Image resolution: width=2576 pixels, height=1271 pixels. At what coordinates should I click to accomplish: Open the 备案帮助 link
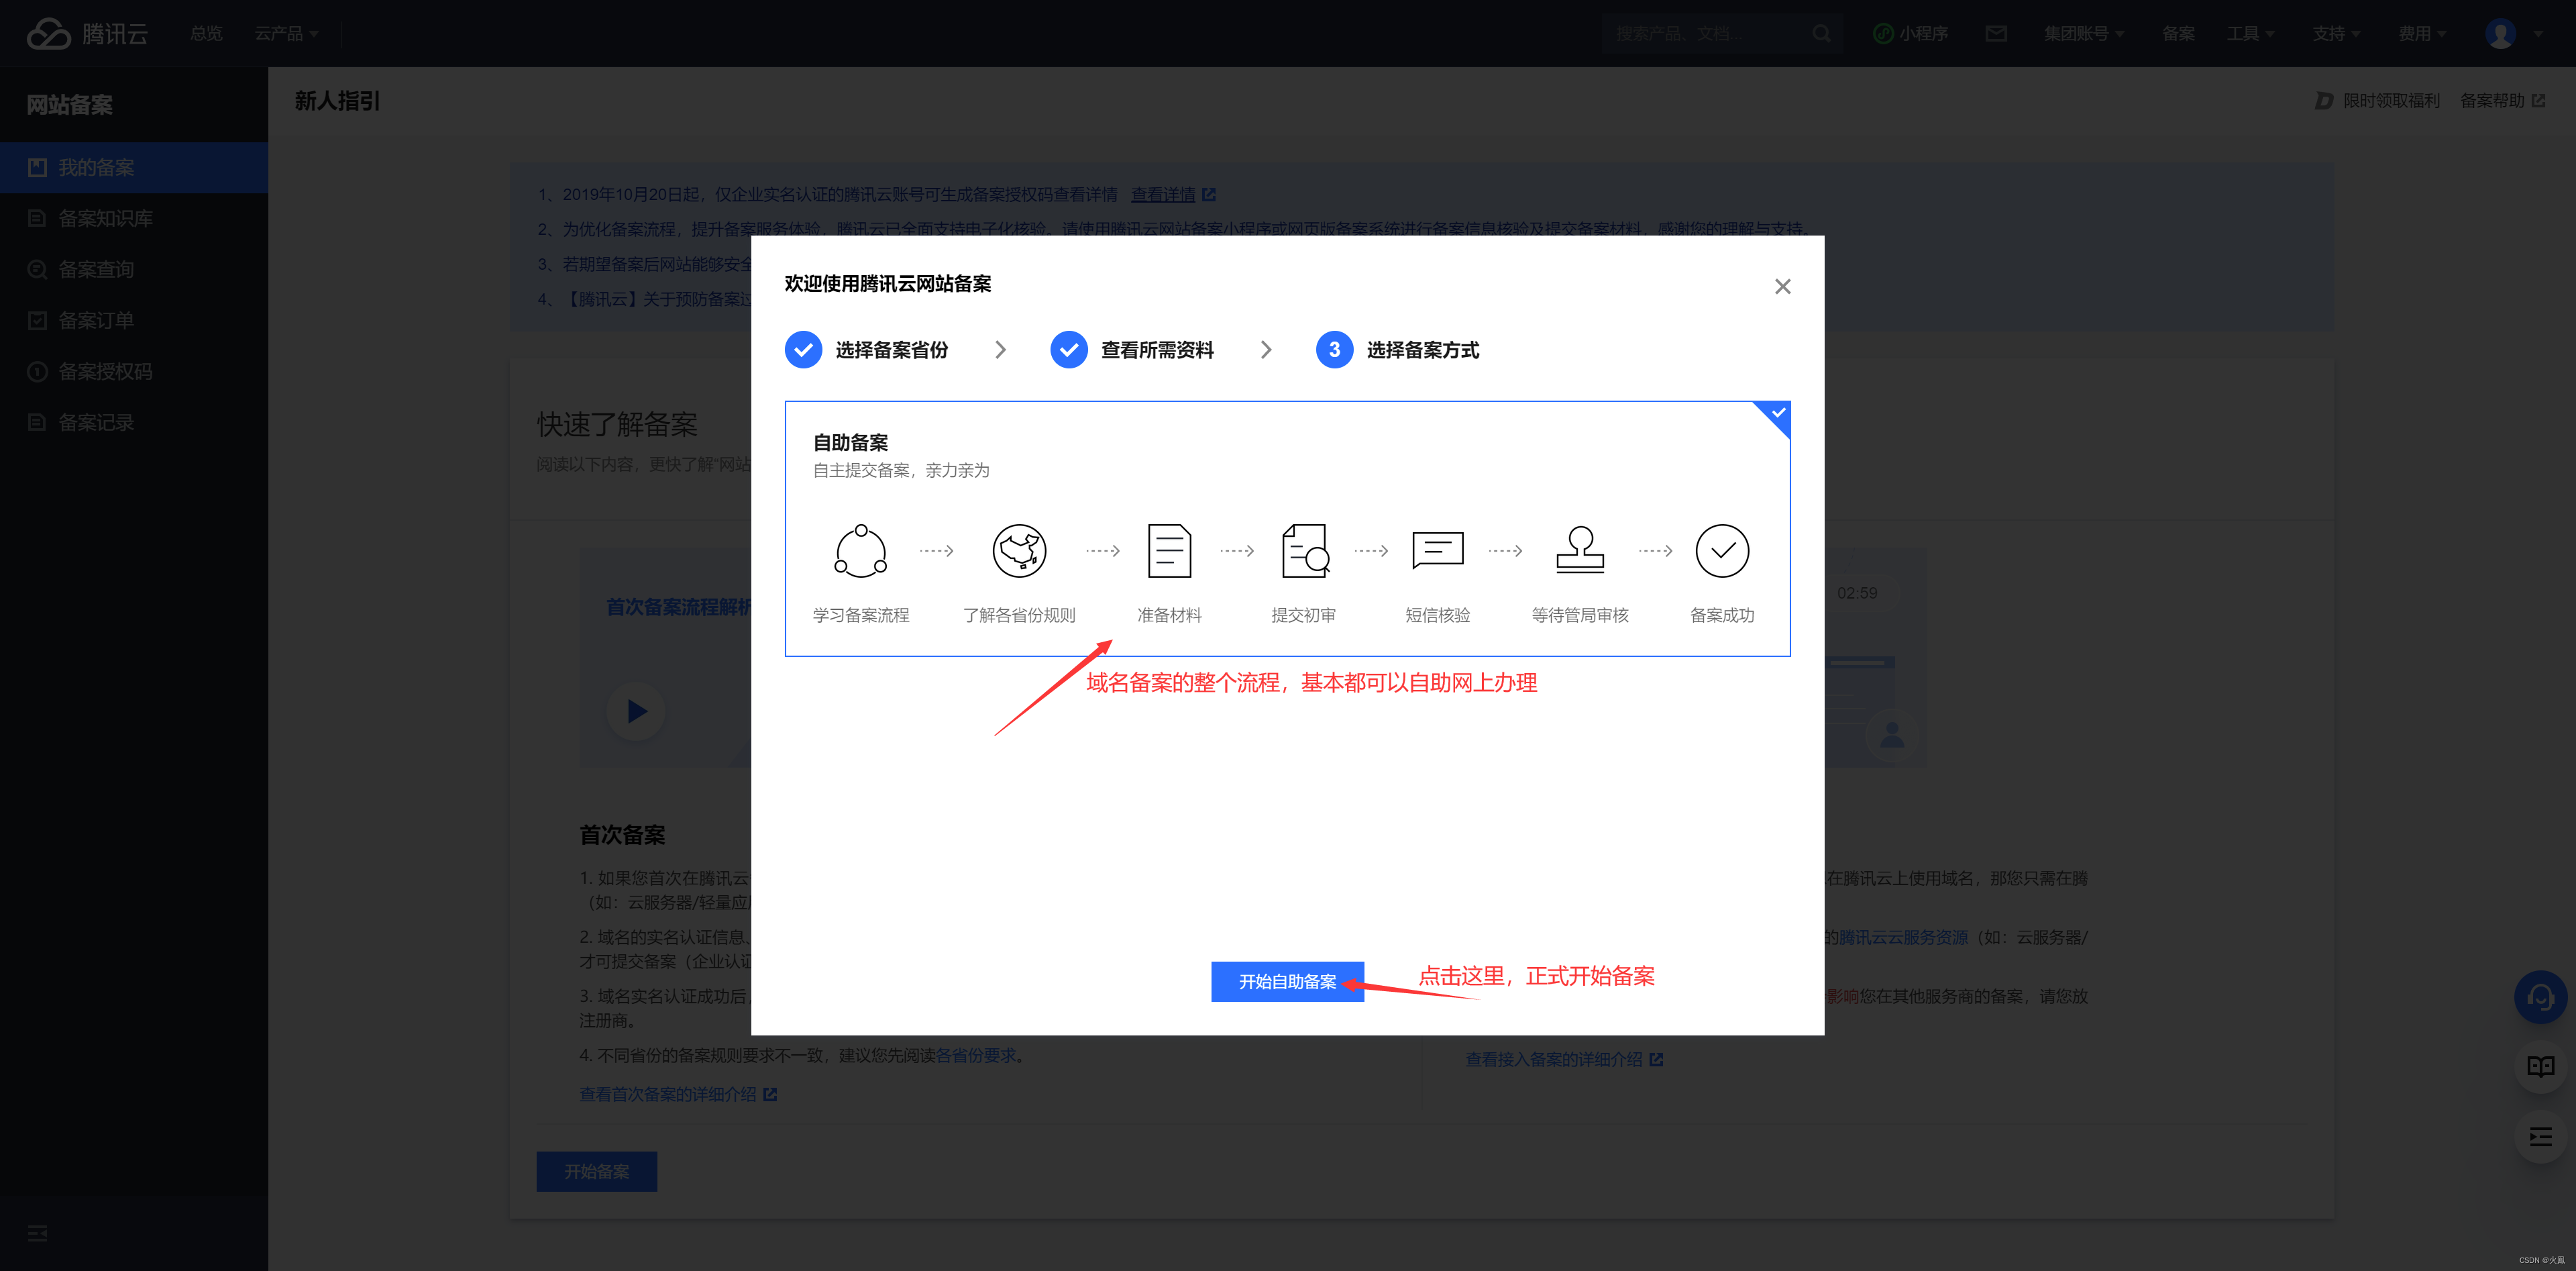[x=2502, y=101]
